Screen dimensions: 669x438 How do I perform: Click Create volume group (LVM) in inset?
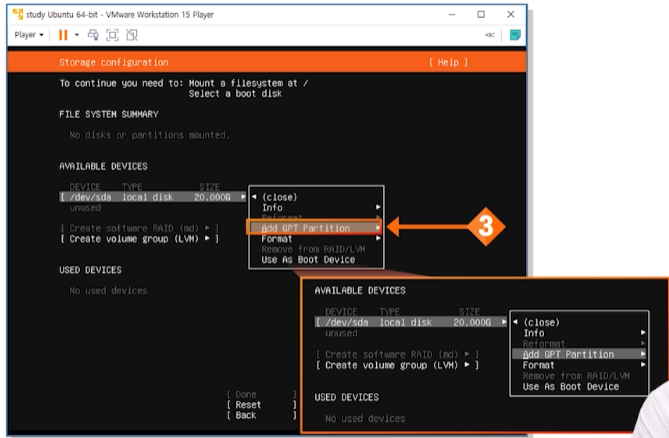tap(398, 365)
